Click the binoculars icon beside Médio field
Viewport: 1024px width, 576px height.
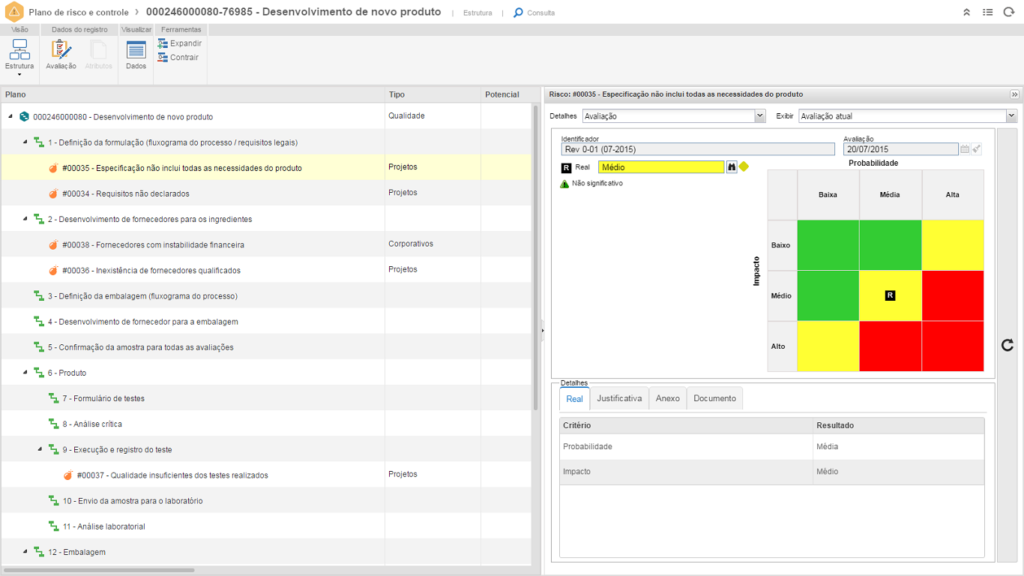[x=731, y=167]
